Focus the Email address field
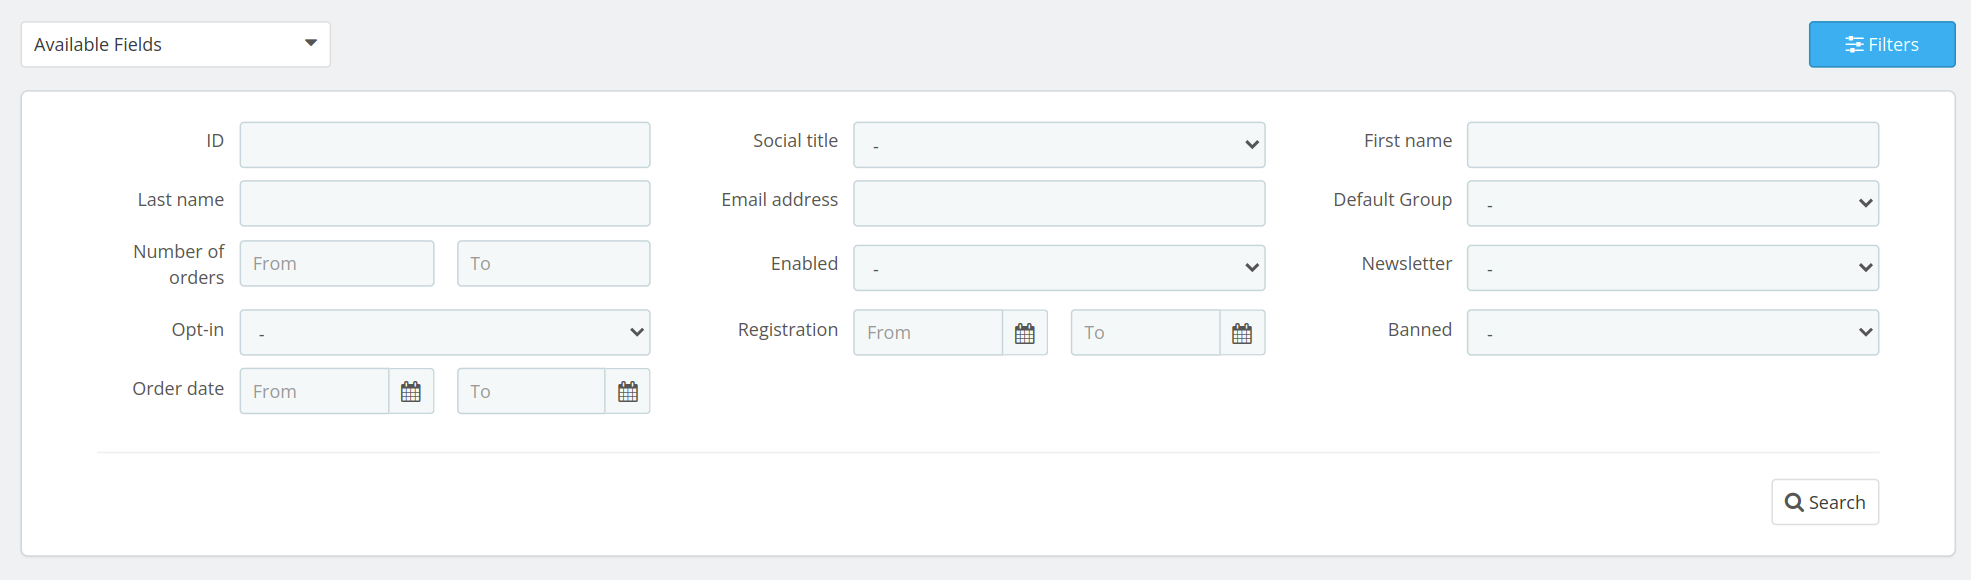This screenshot has height=580, width=1971. pos(1058,204)
